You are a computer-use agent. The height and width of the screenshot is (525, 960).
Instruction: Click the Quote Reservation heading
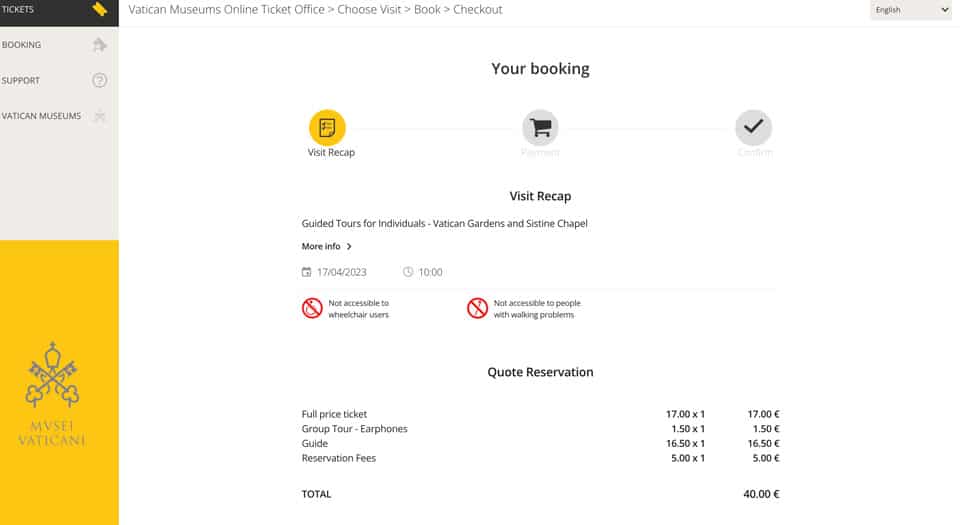click(540, 372)
